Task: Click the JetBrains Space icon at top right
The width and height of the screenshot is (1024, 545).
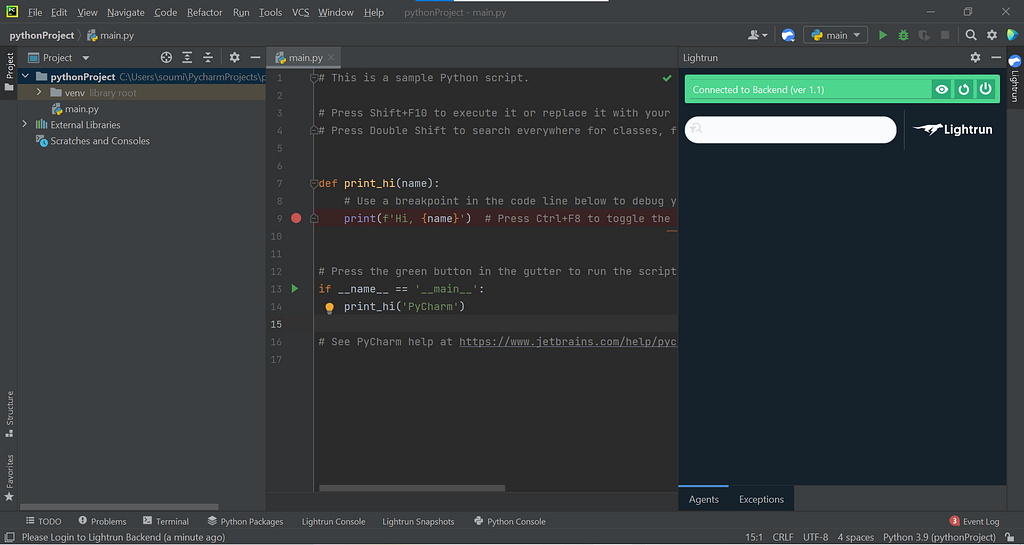Action: pos(1013,35)
